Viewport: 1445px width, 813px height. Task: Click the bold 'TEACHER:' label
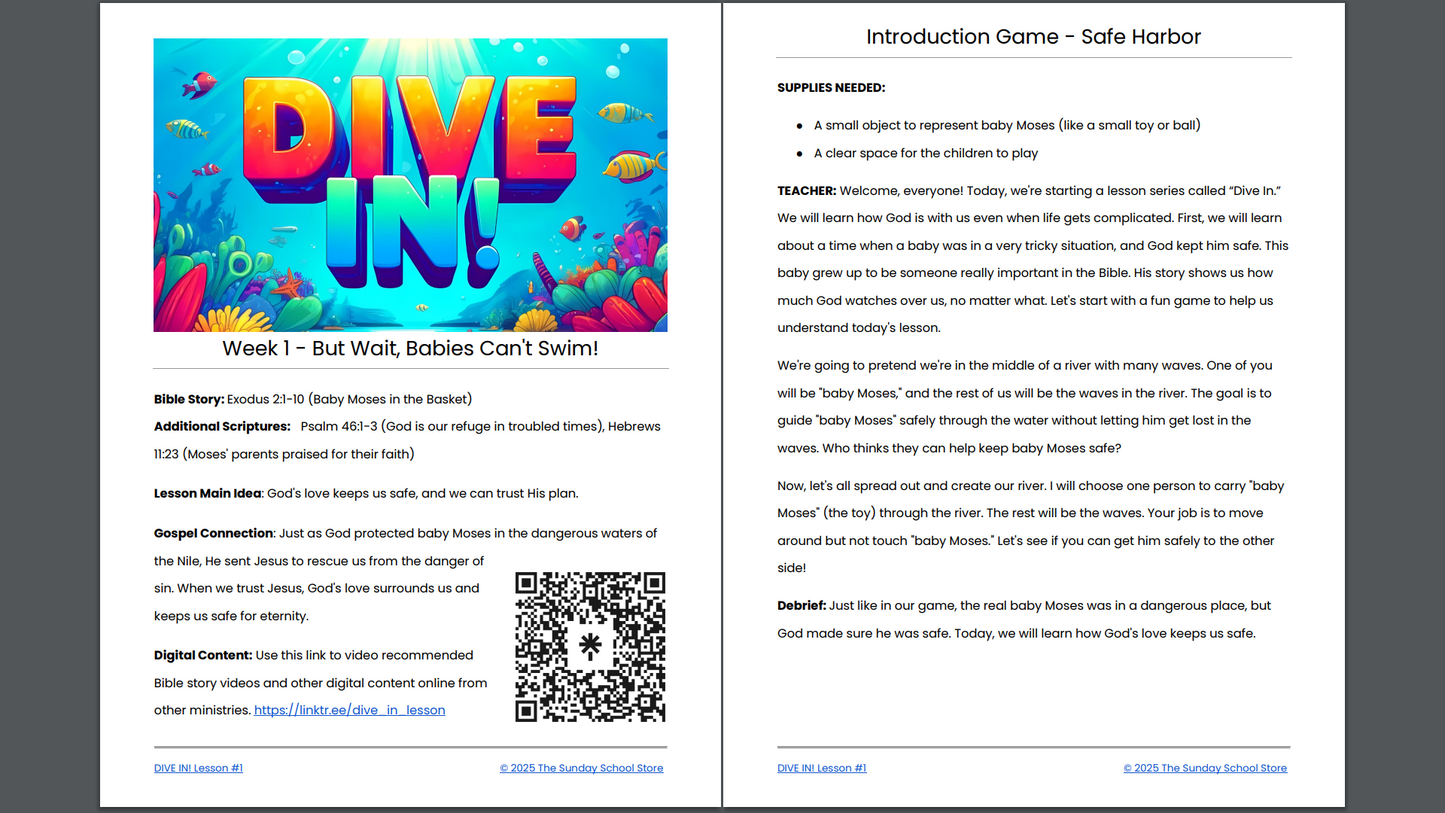806,190
